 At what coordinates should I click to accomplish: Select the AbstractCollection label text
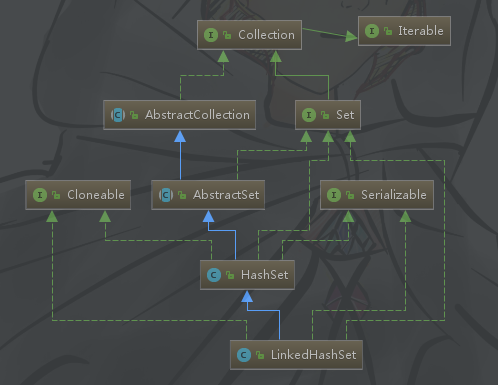click(x=197, y=115)
